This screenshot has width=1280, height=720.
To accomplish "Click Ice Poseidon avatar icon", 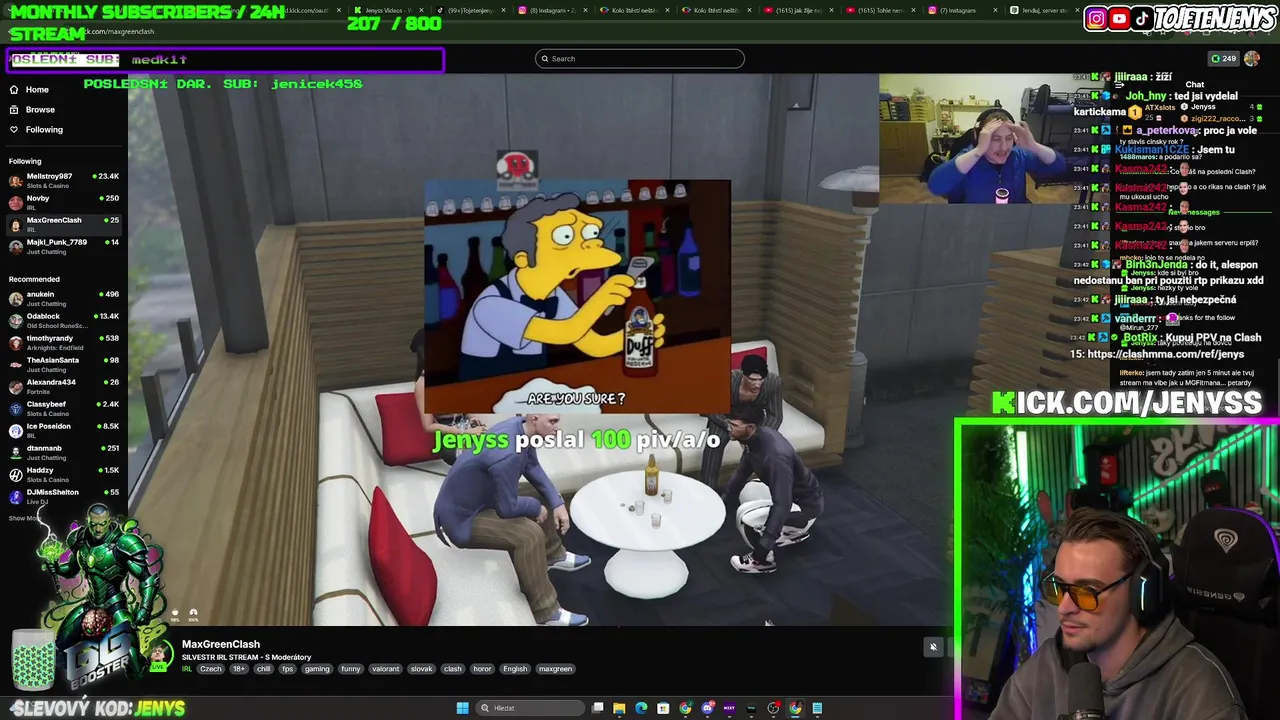I will click(15, 431).
